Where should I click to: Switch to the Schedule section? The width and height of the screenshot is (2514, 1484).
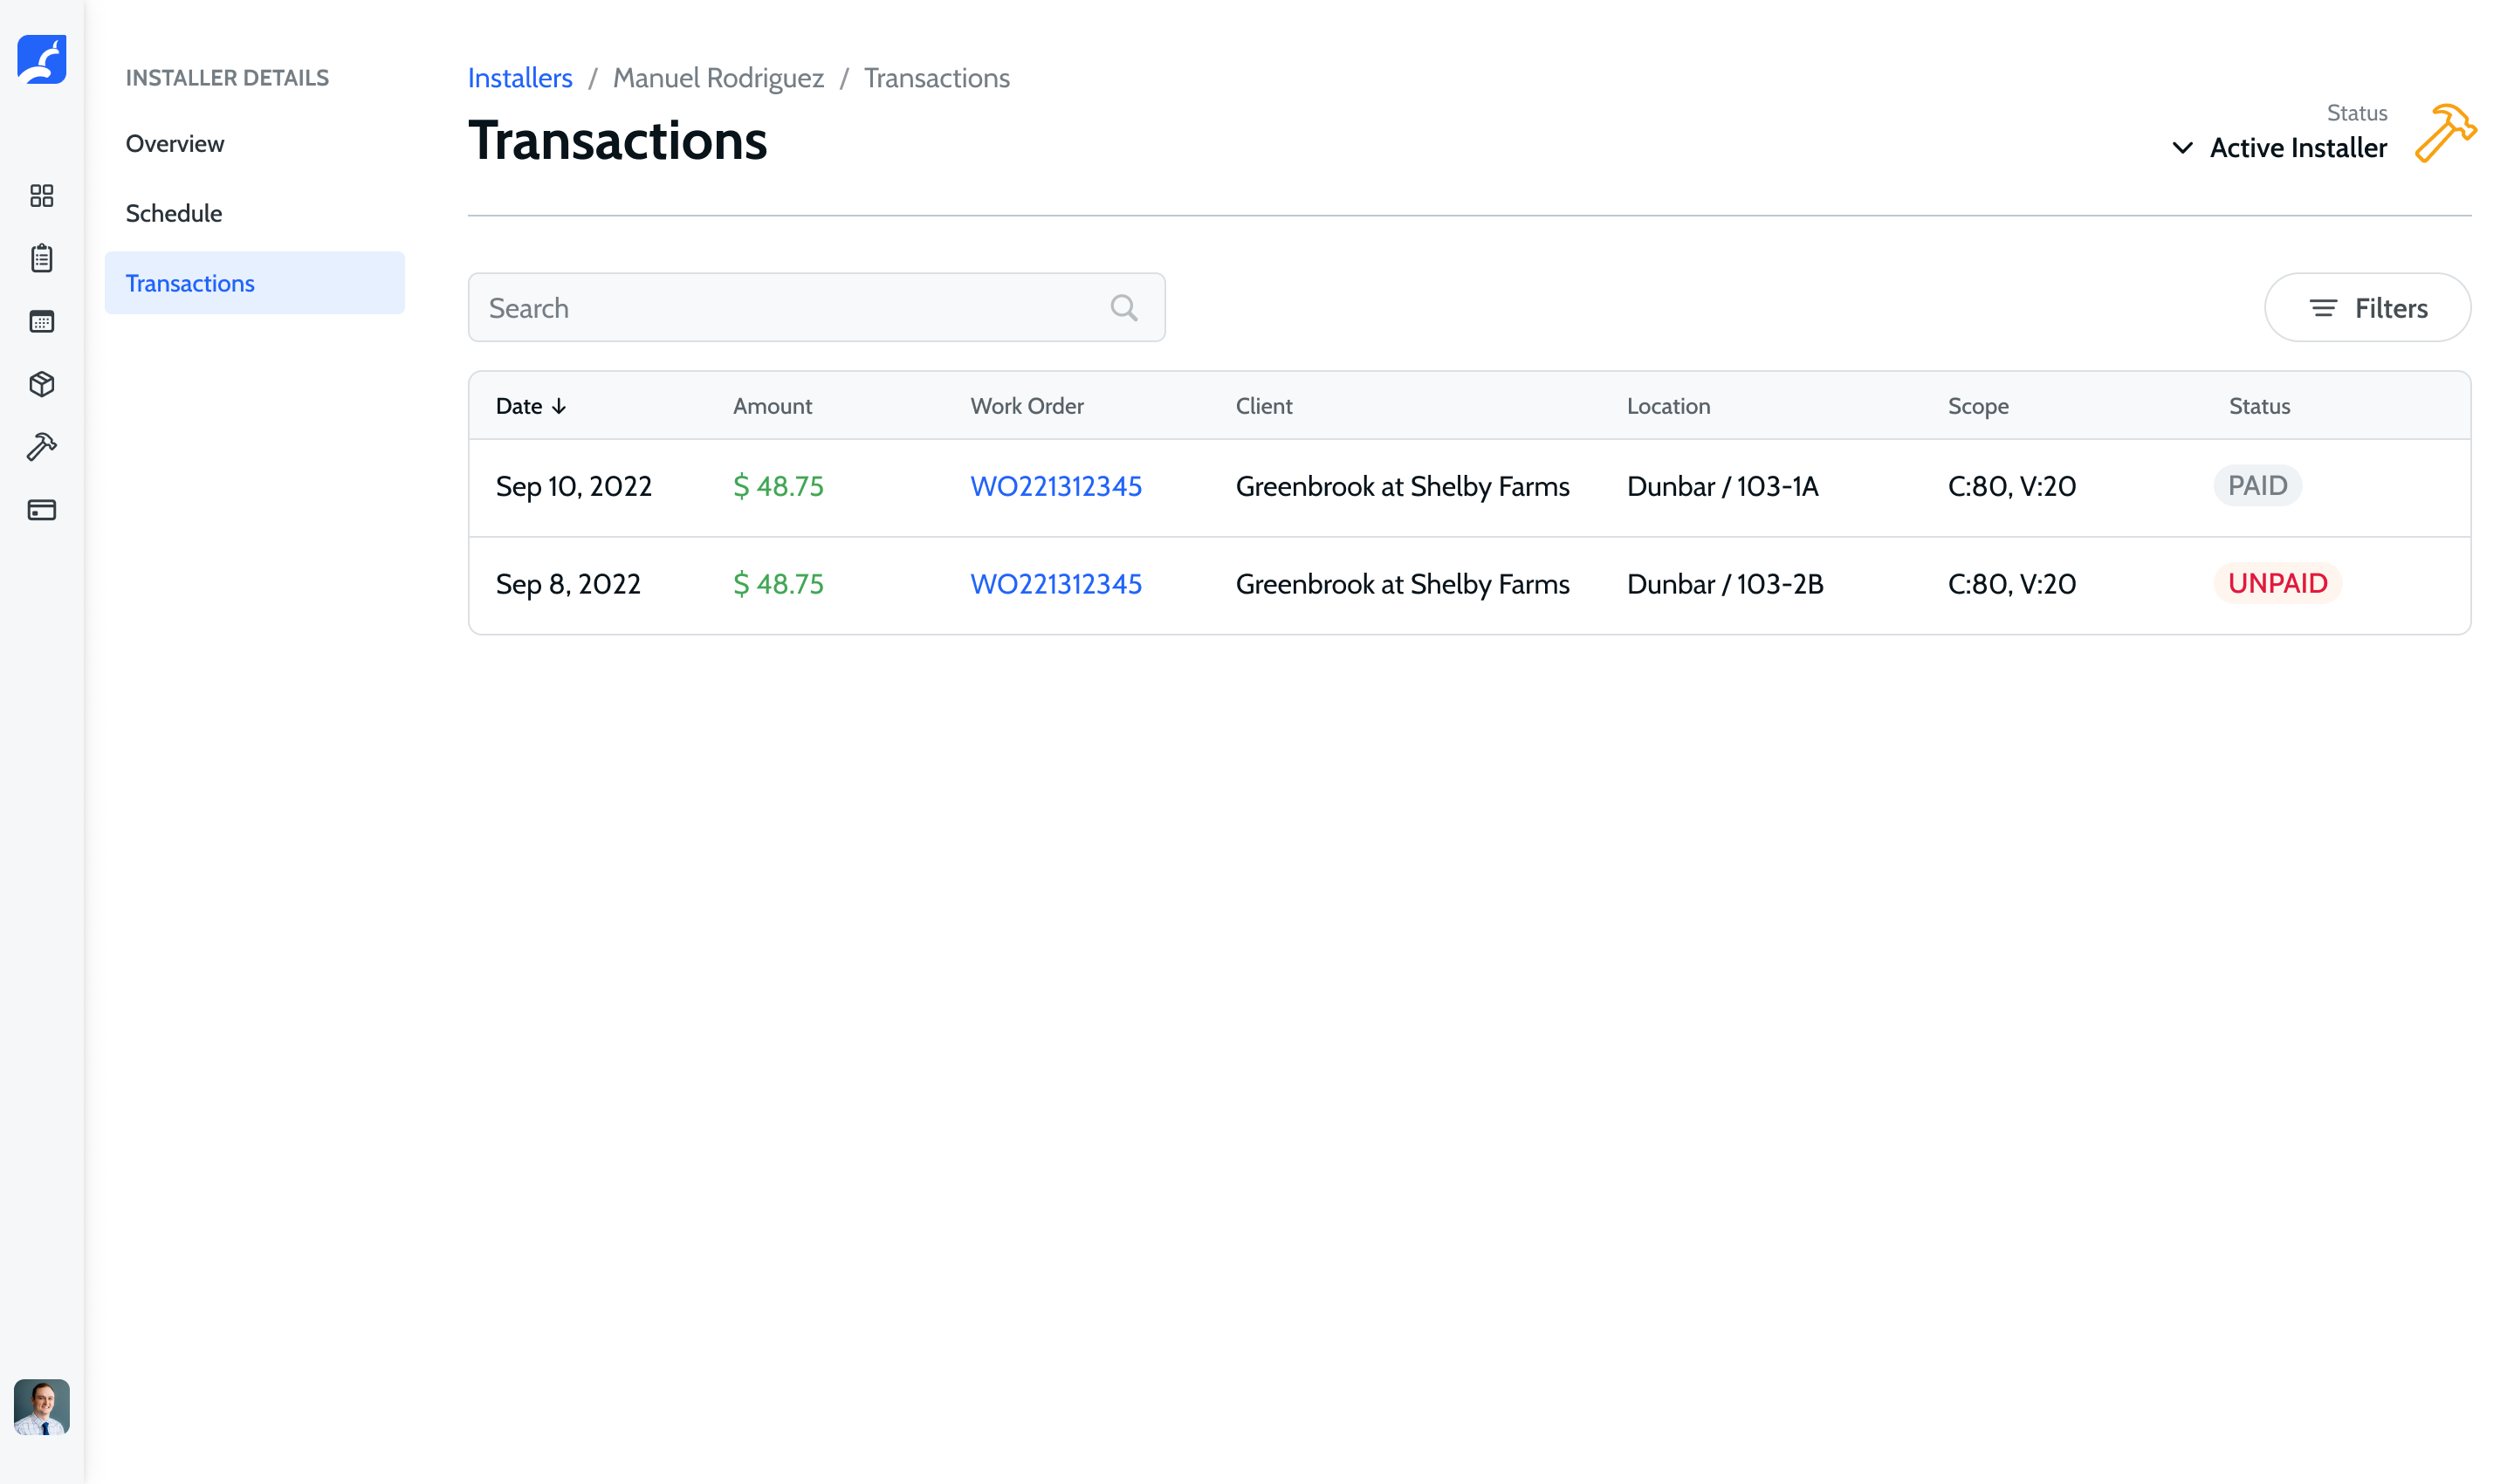(x=174, y=213)
